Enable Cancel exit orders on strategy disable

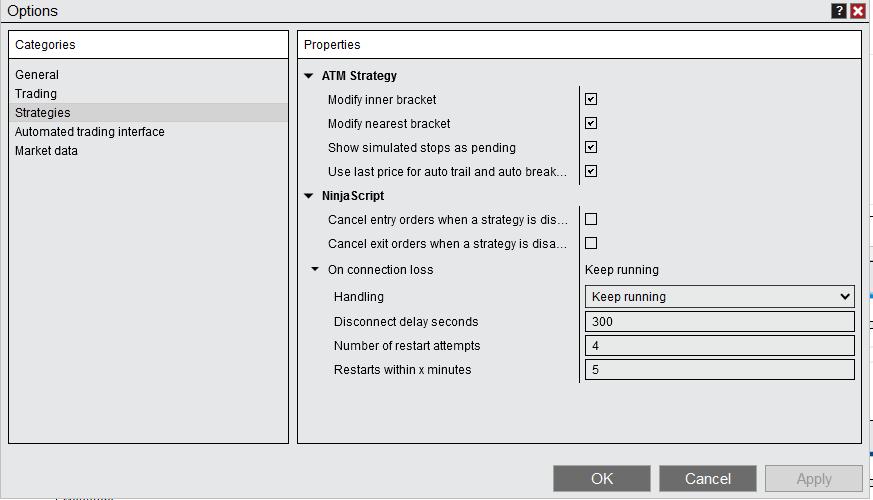pos(591,243)
